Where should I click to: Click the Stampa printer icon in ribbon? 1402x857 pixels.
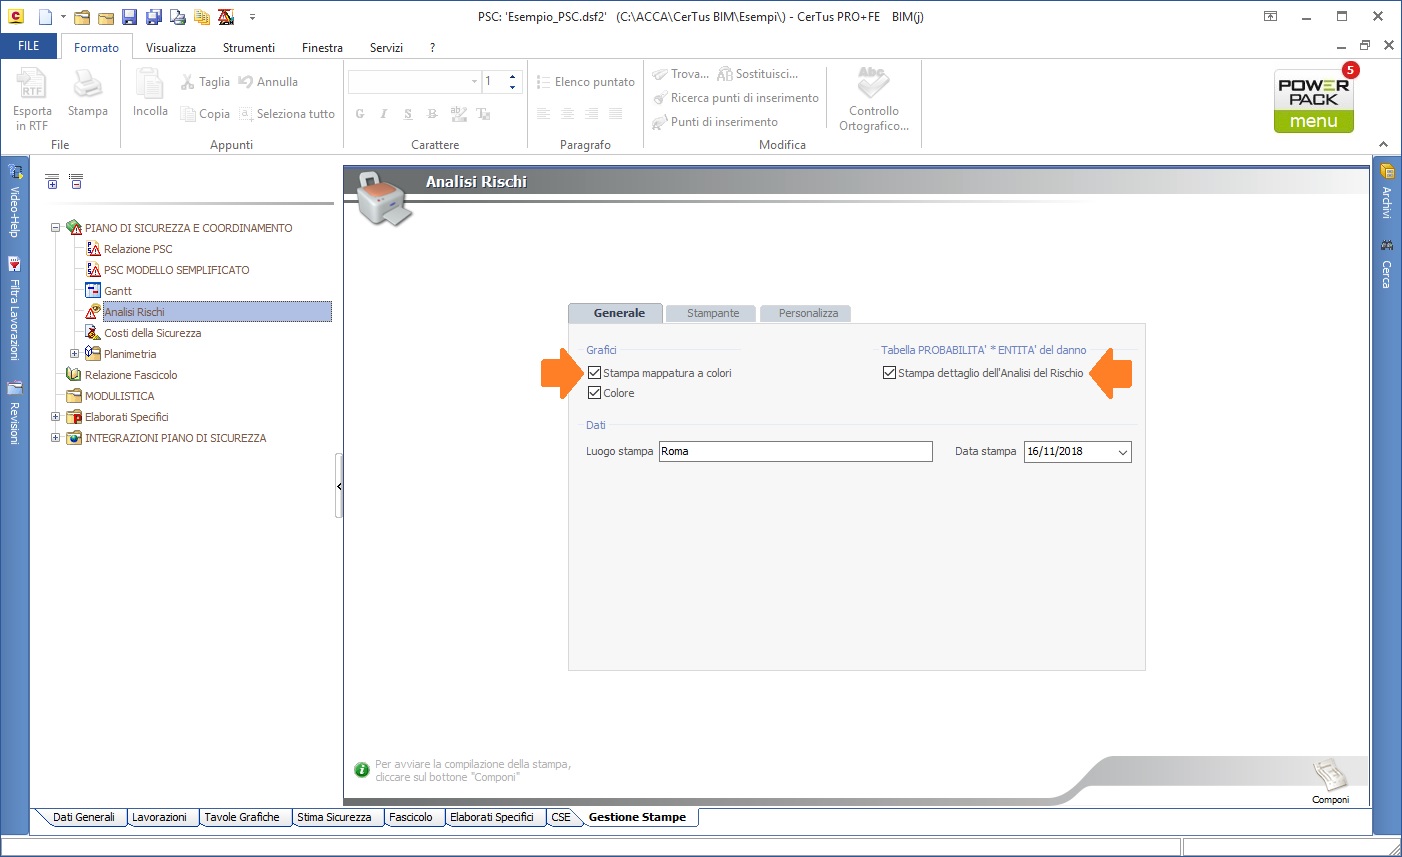coord(87,94)
